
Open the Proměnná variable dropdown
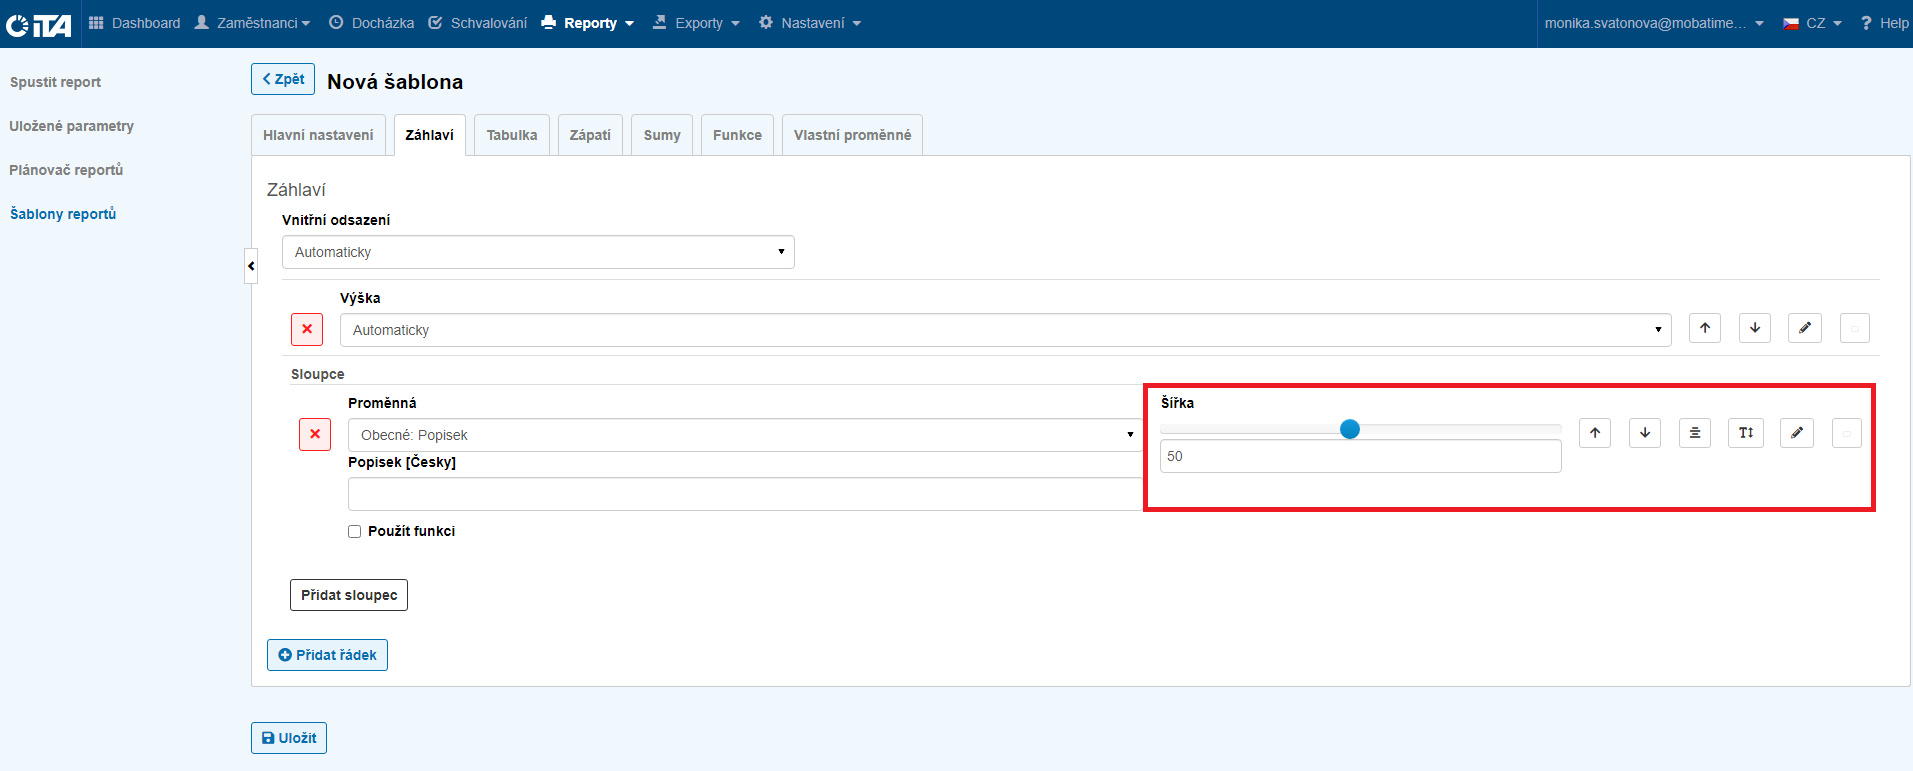[745, 435]
